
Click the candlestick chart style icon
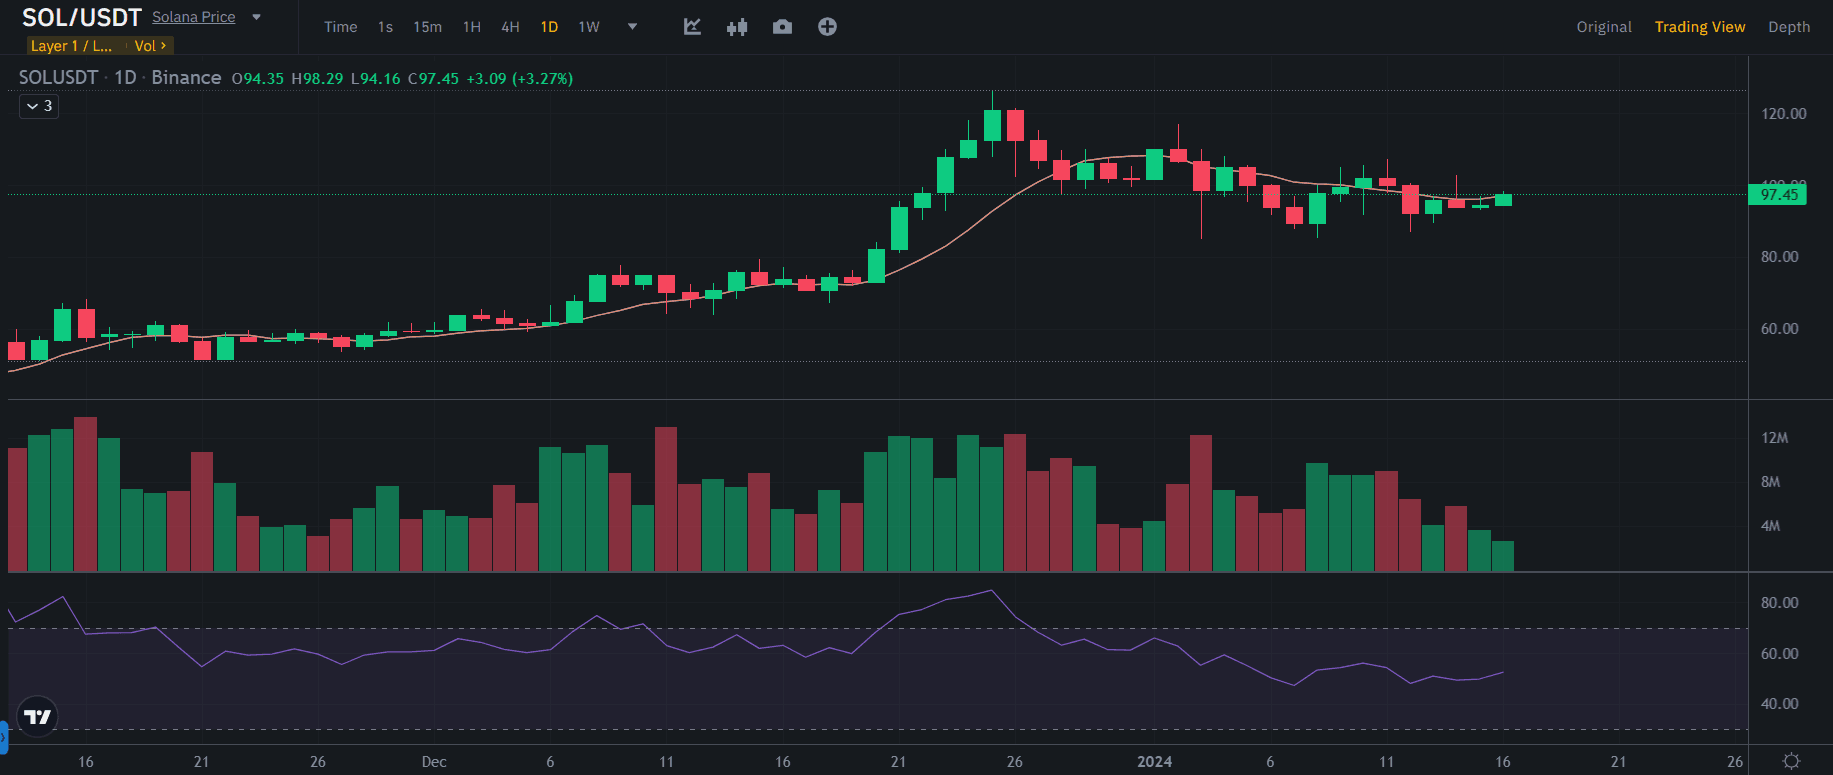click(737, 27)
